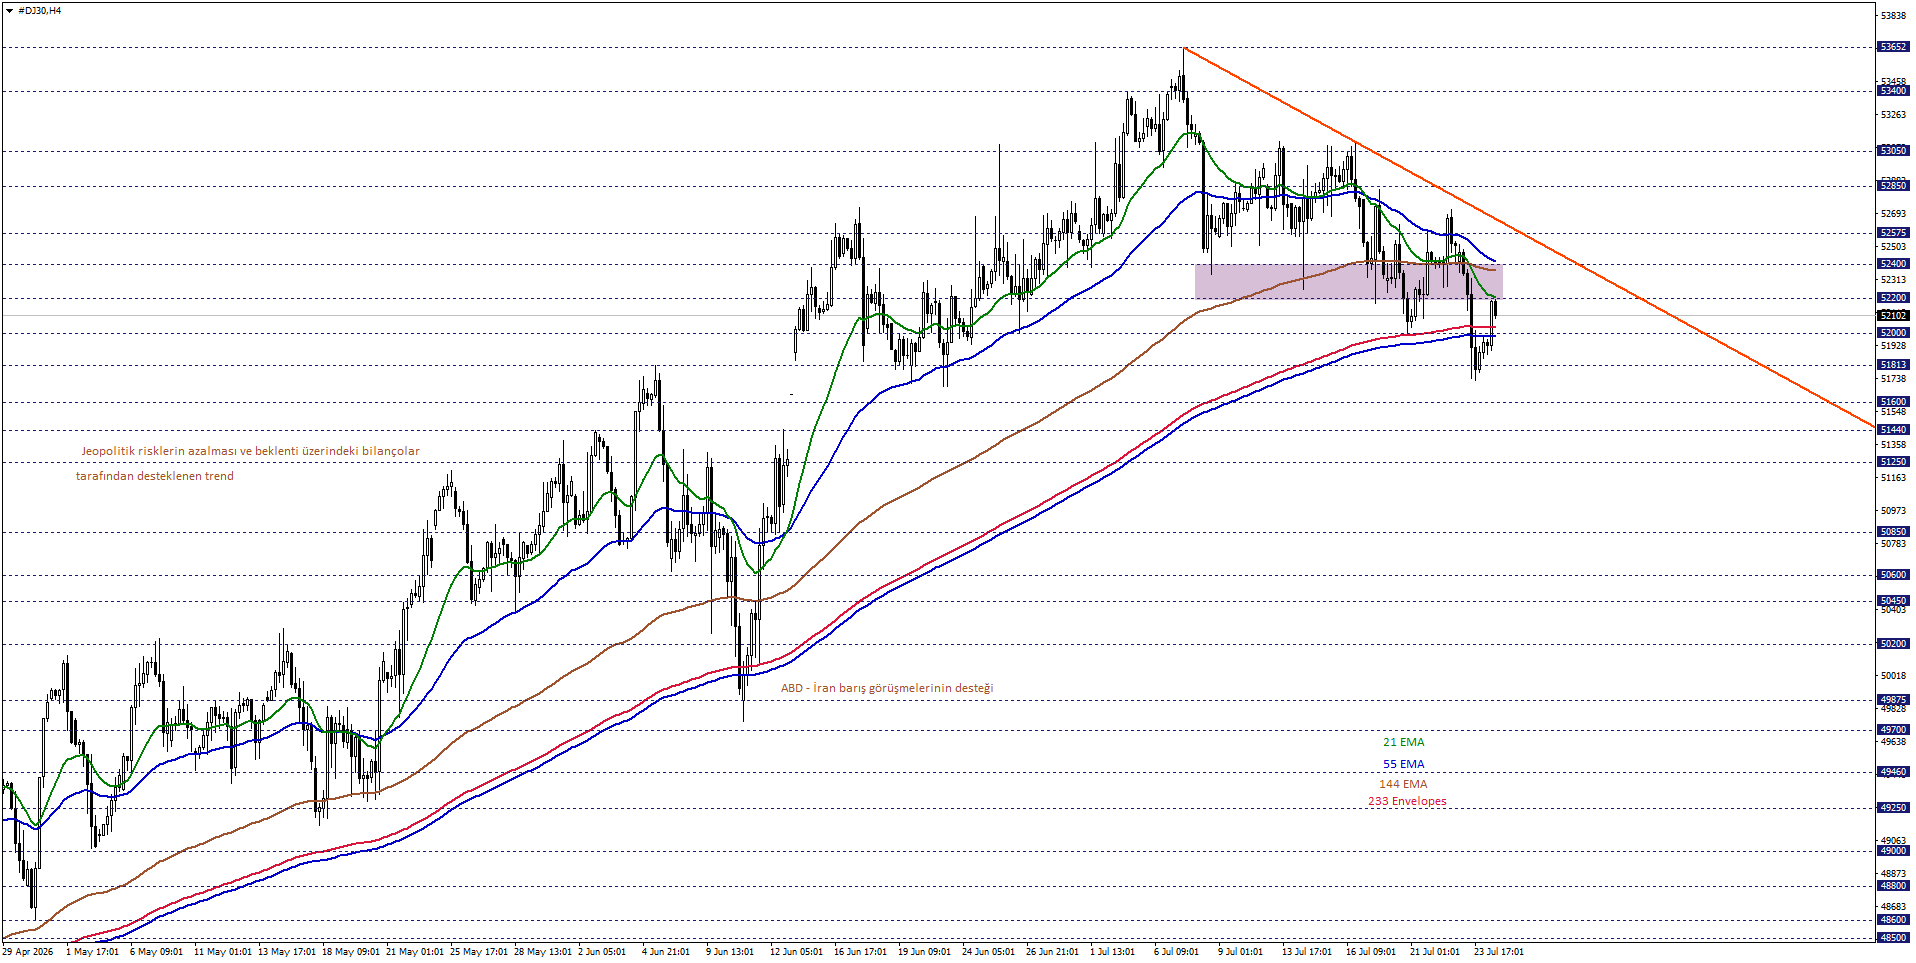Viewport: 1916px width, 963px height.
Task: Select the '12 Jun 05:01' time axis label
Action: [797, 951]
